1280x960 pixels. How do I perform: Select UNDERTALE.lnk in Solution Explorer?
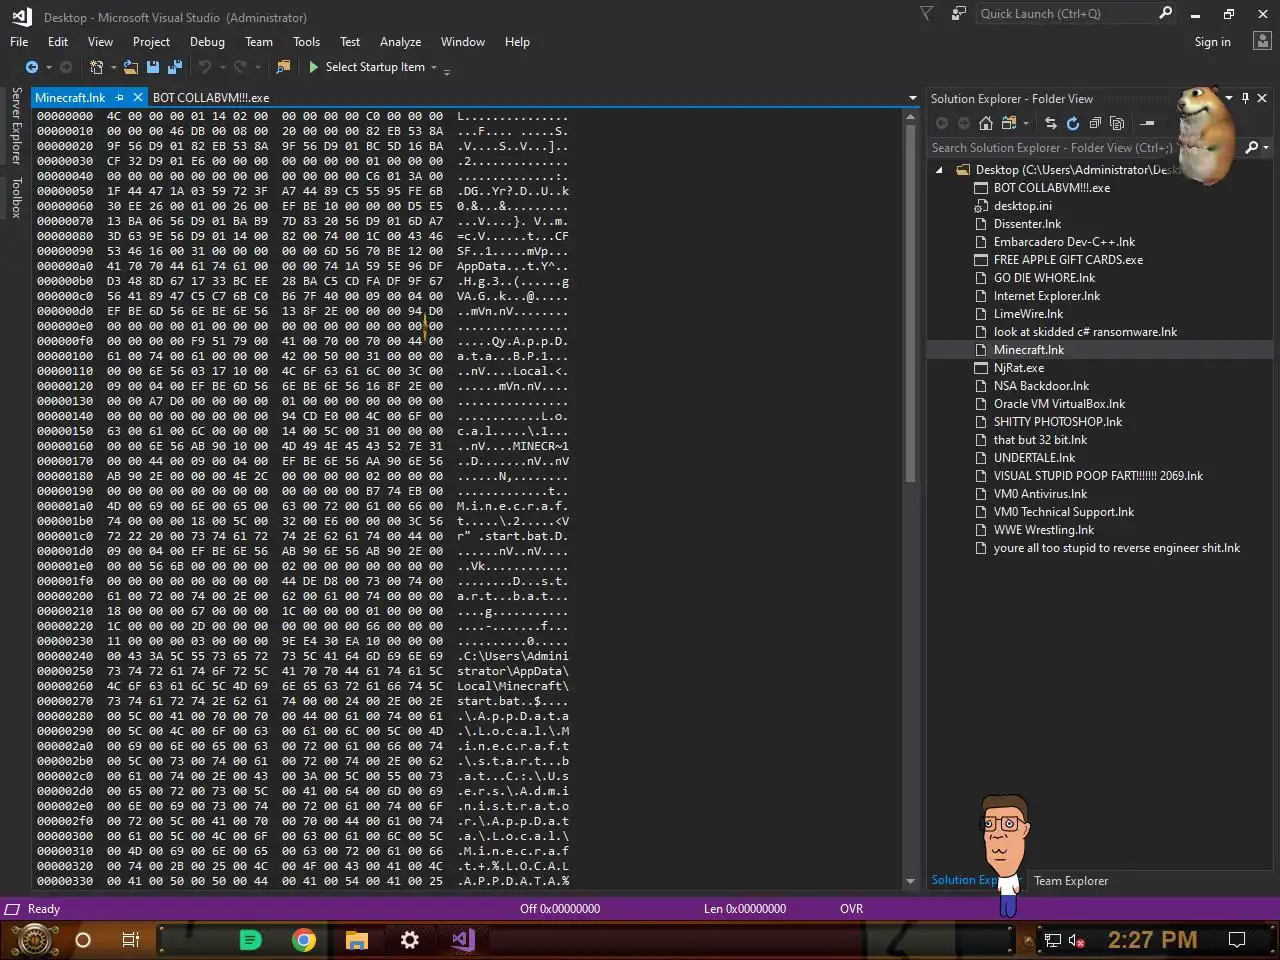pos(1034,458)
